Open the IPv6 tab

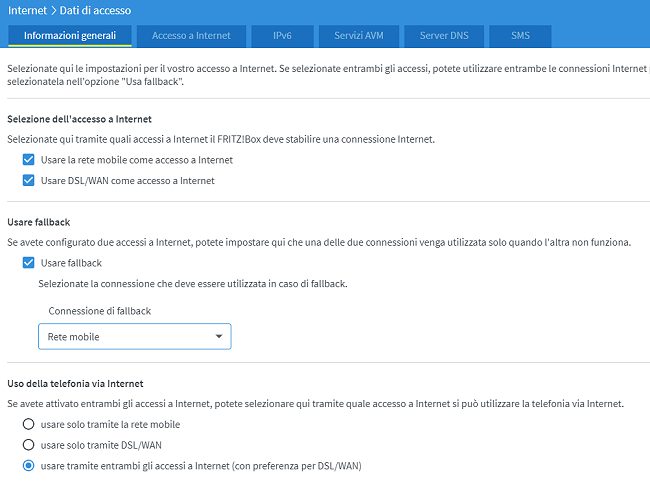tap(282, 36)
